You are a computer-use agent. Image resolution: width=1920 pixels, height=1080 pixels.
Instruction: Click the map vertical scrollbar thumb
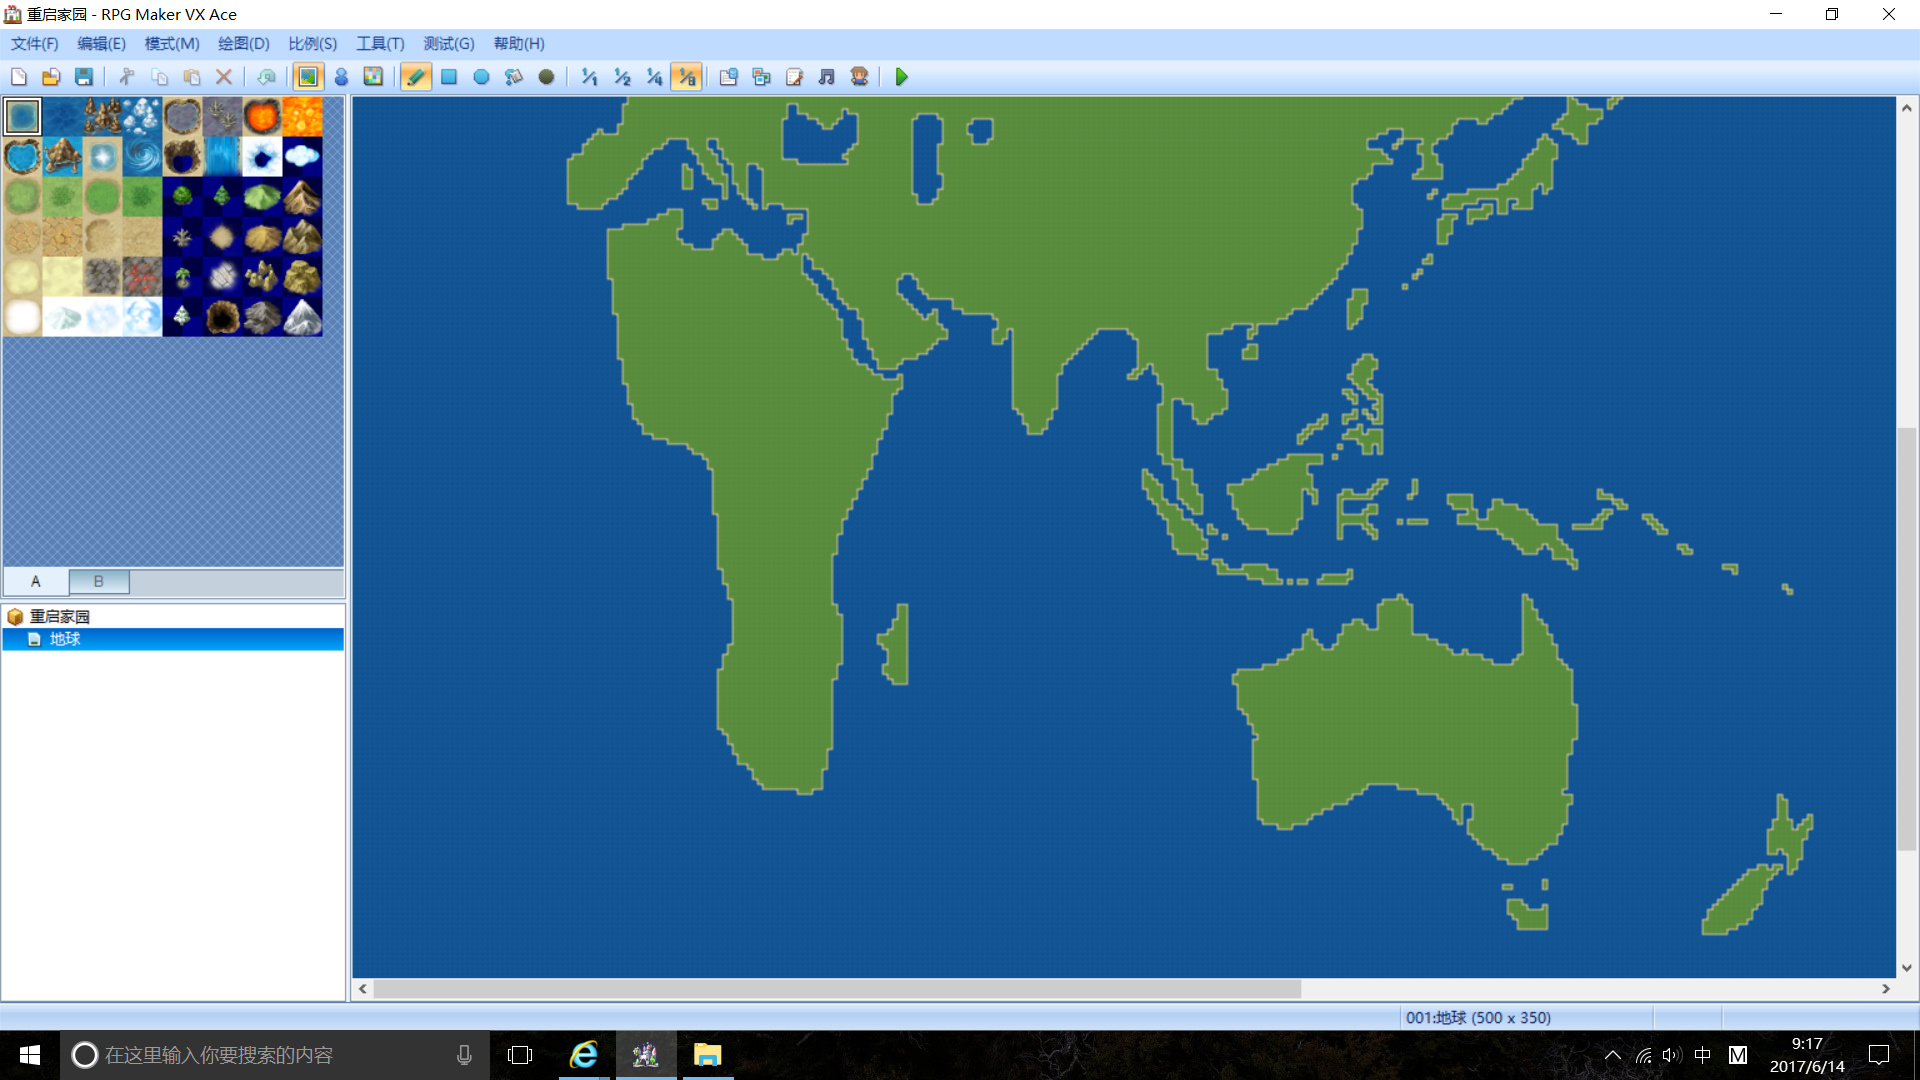pos(1907,639)
